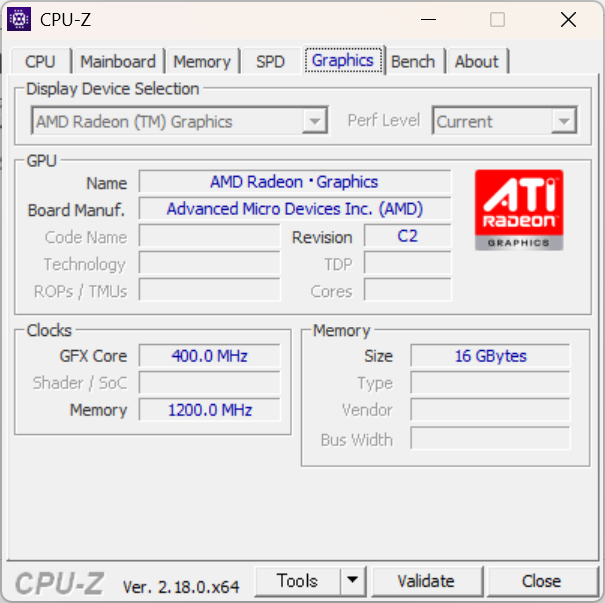Click the GFX Core clock value
Screen dimensions: 605x603
209,356
